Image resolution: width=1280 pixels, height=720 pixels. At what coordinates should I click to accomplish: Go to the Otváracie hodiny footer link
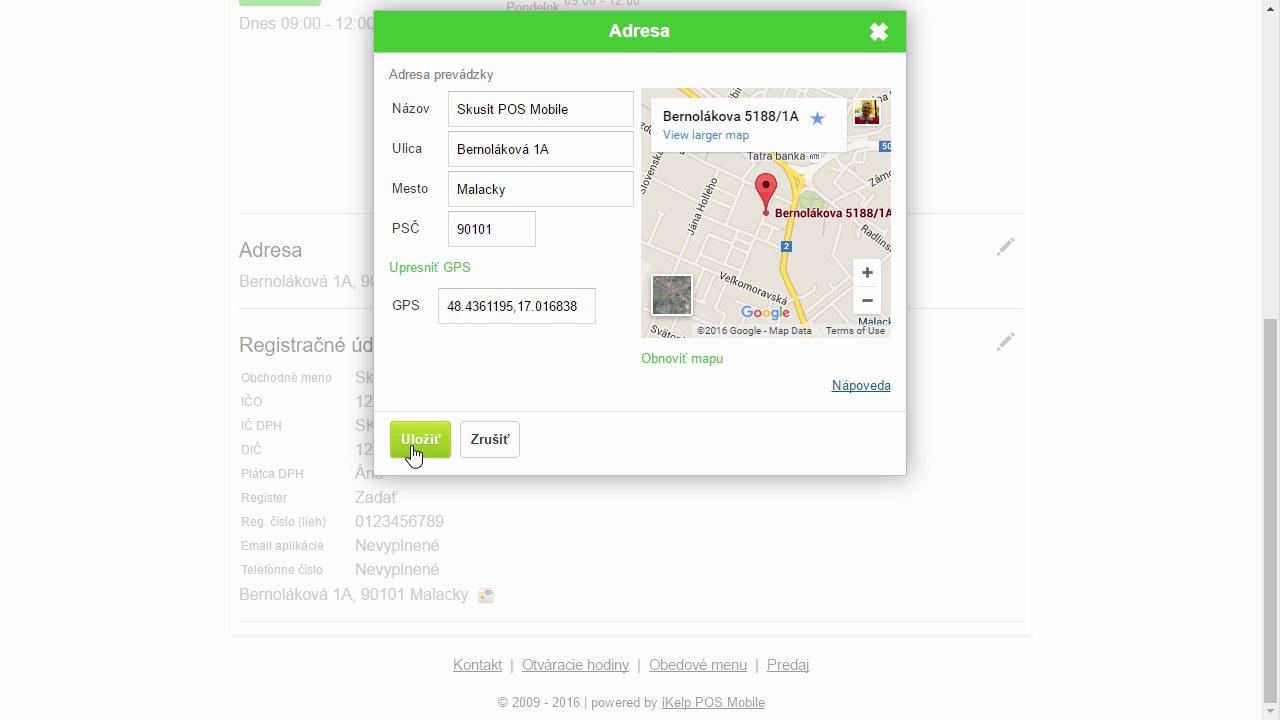click(575, 665)
